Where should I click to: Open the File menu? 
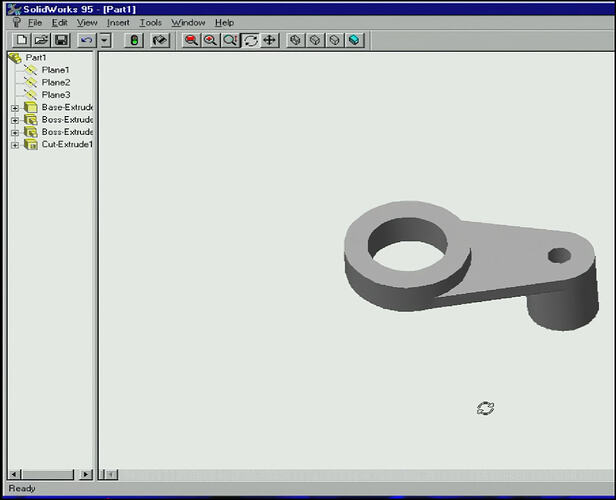click(35, 23)
